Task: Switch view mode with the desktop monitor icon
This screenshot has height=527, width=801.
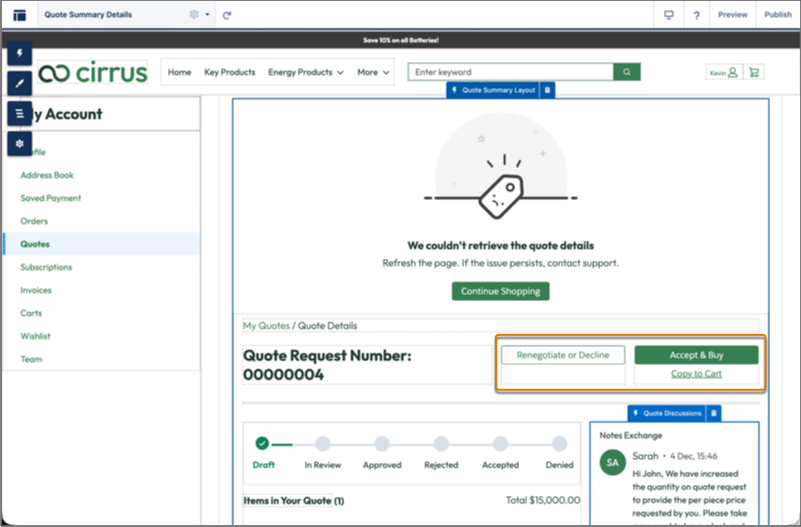Action: pos(669,15)
